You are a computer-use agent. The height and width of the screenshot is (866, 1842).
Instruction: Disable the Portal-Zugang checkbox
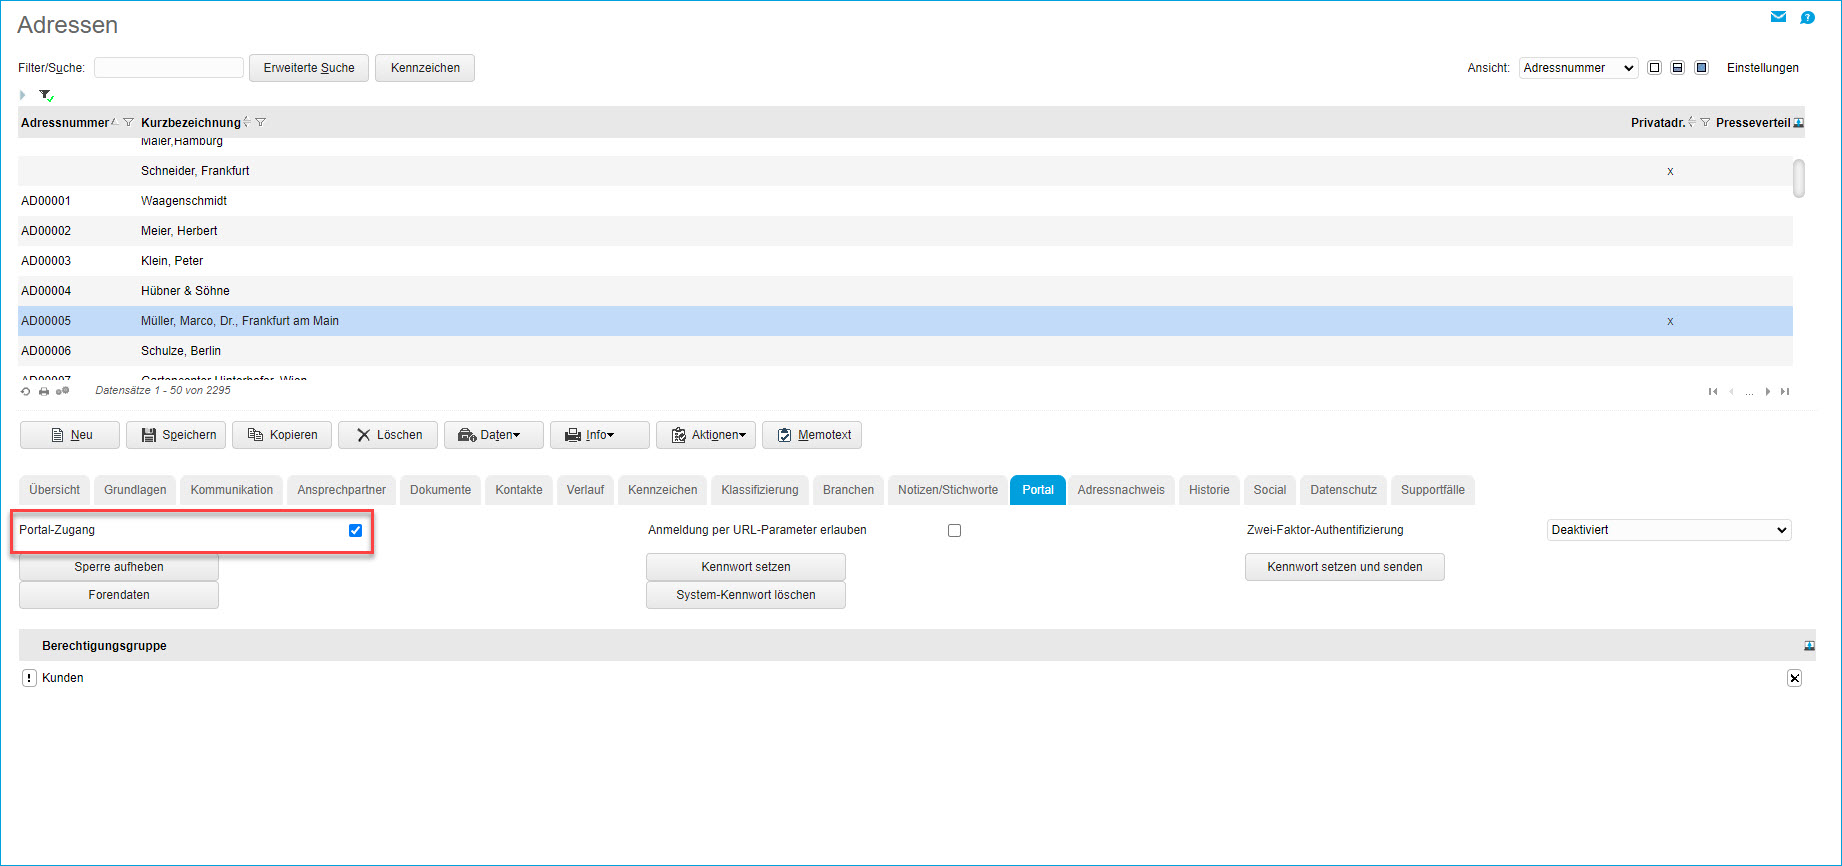tap(355, 530)
